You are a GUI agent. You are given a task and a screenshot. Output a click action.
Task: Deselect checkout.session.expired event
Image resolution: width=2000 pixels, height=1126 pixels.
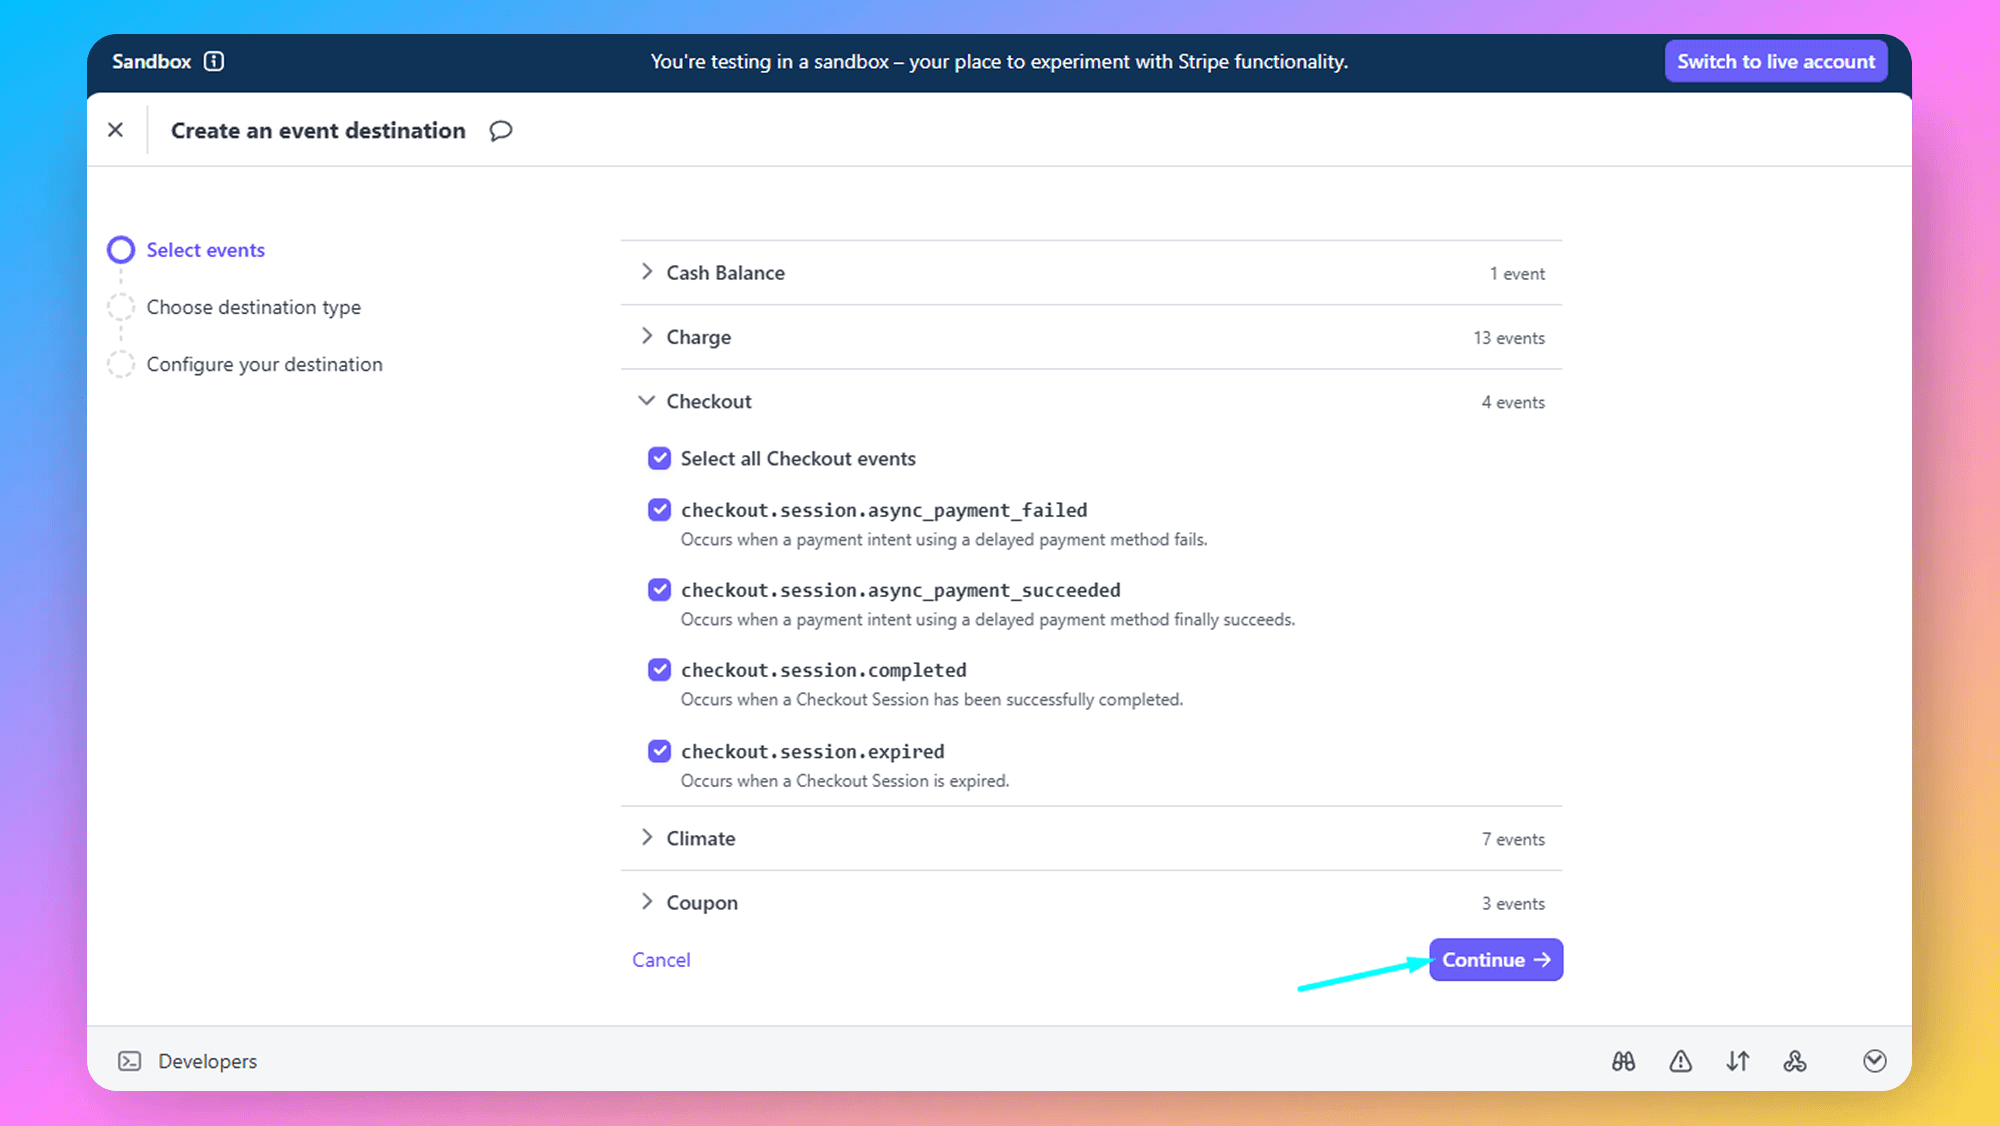click(x=659, y=751)
